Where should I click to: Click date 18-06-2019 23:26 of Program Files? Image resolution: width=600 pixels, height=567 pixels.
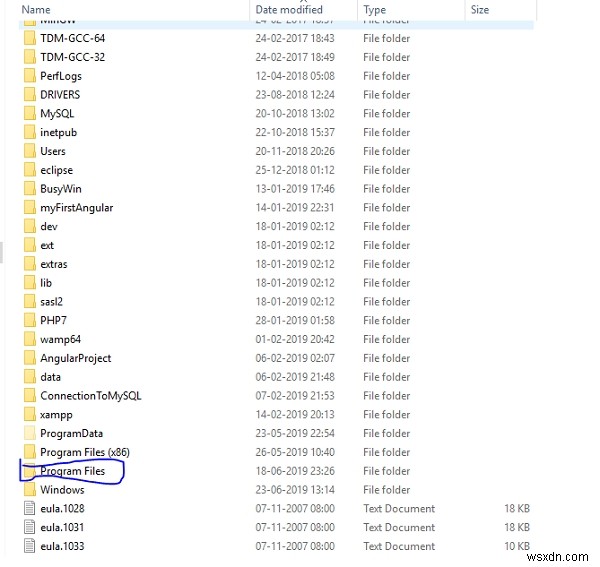click(295, 471)
